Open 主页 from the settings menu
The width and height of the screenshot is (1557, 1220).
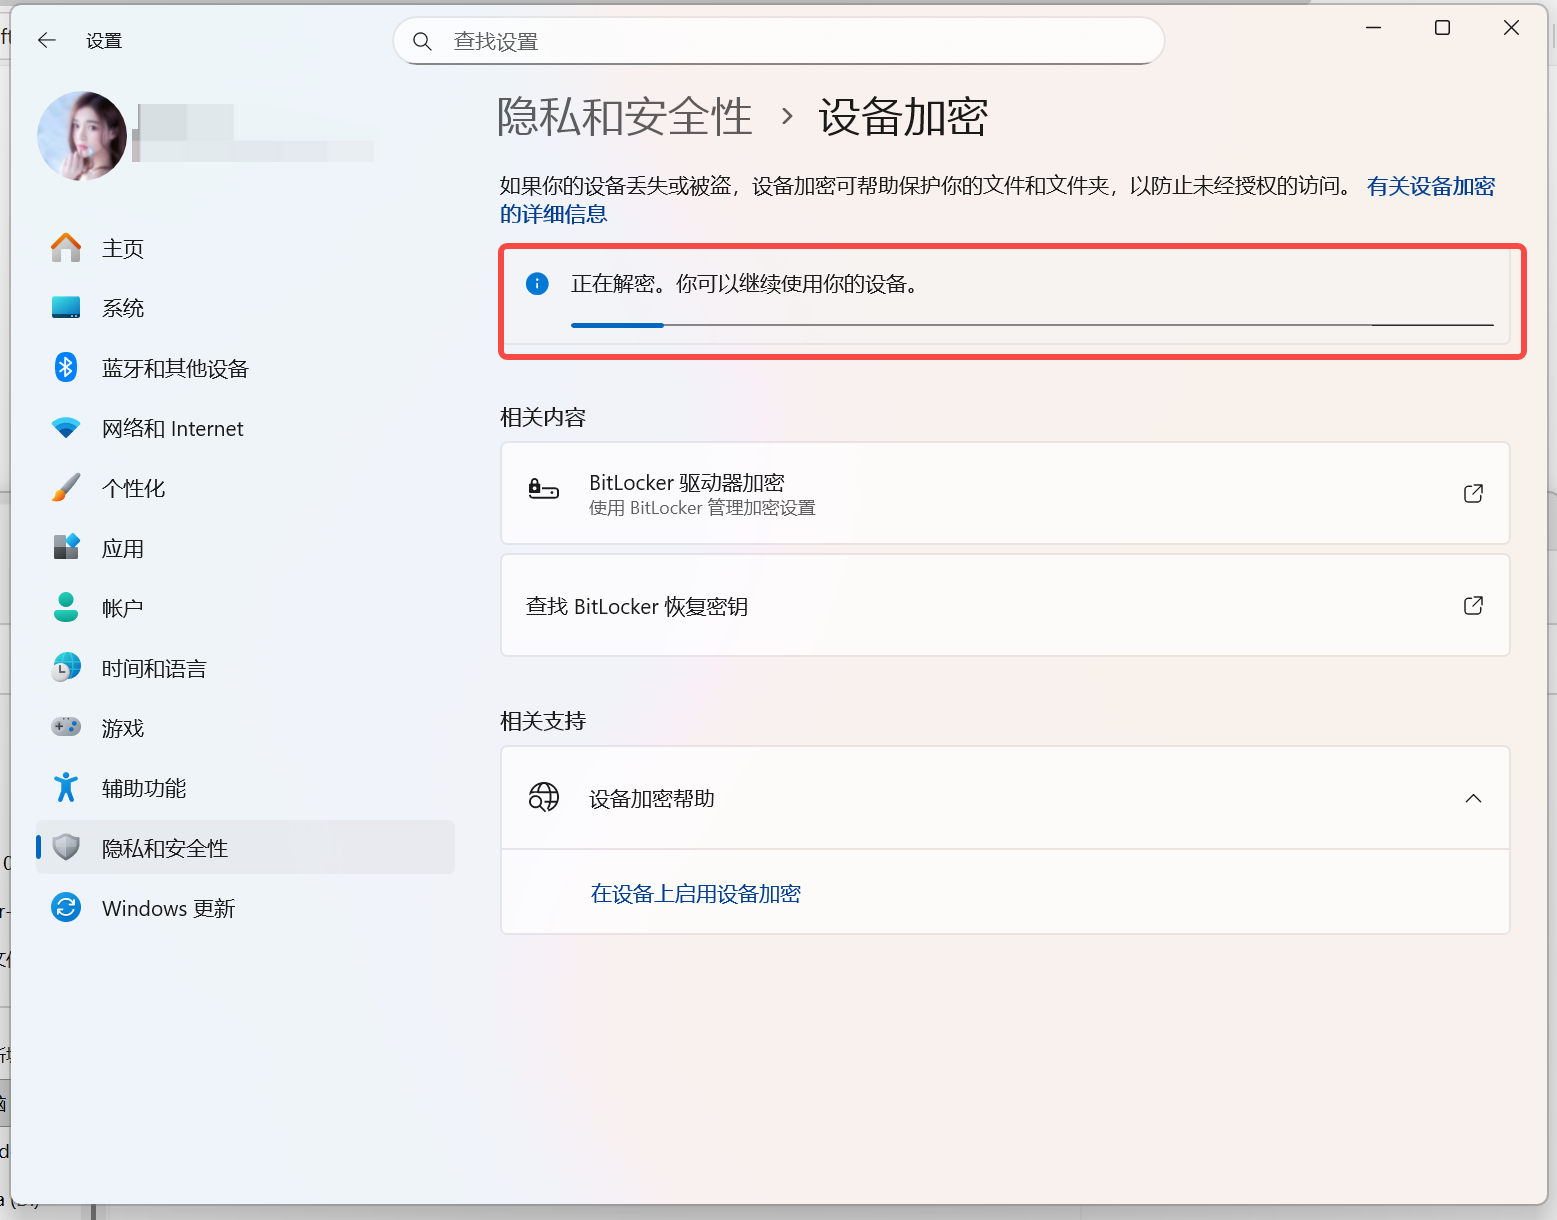(121, 248)
